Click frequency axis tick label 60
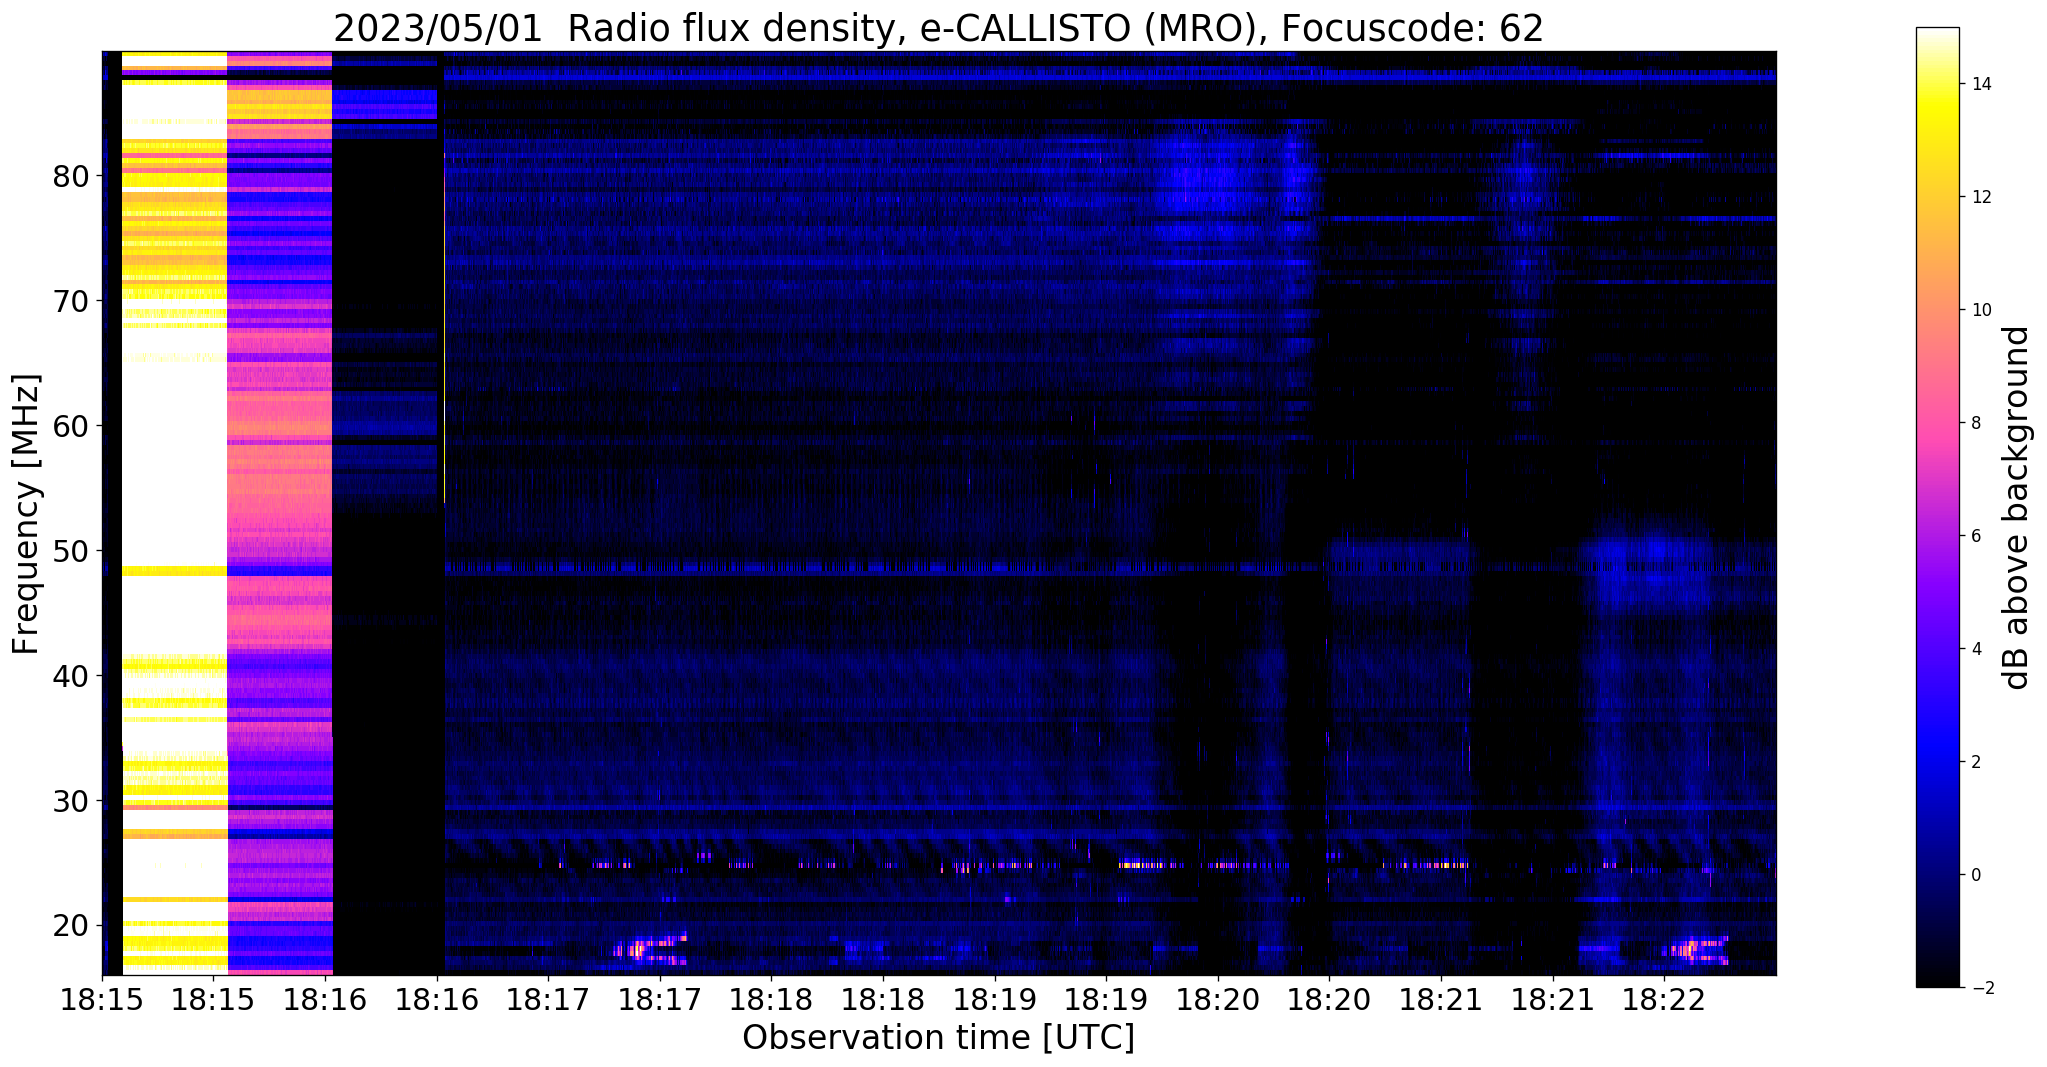Screen dimensions: 2047x1067 point(71,426)
